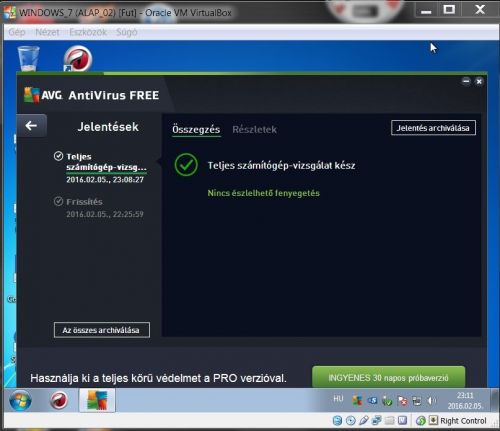The image size is (500, 431).
Task: Click 'Teljes számítógép-vizsgálat kész' text
Action: point(281,165)
